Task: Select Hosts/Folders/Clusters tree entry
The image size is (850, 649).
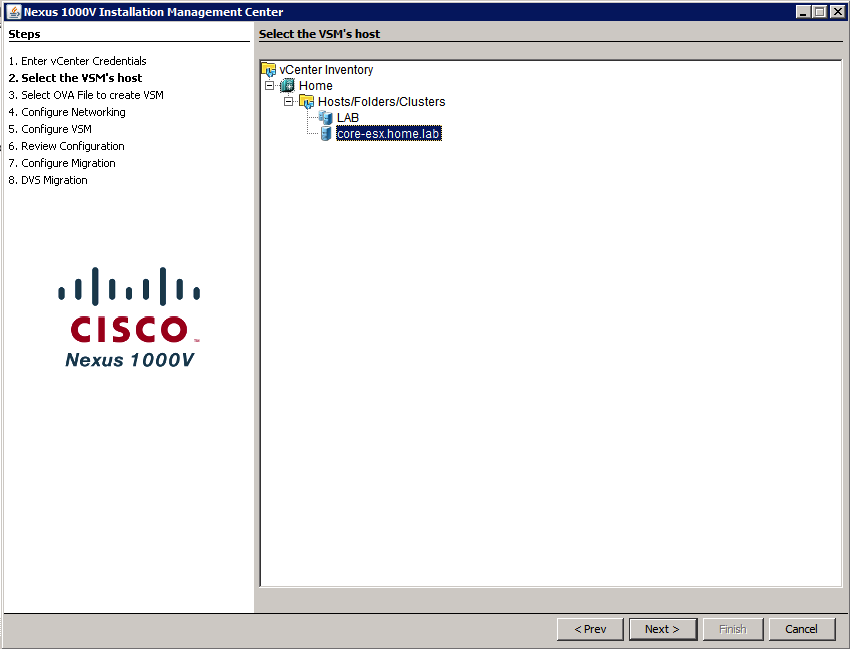Action: tap(382, 101)
